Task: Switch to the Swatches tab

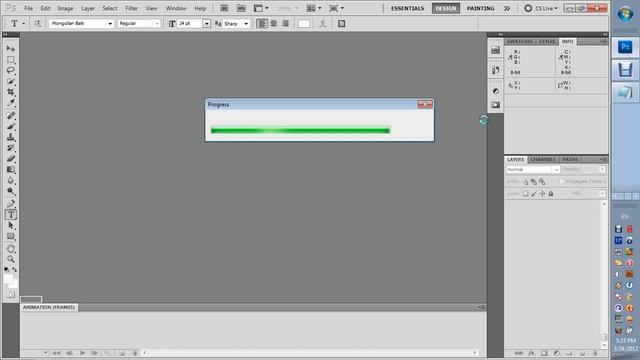Action: 520,42
